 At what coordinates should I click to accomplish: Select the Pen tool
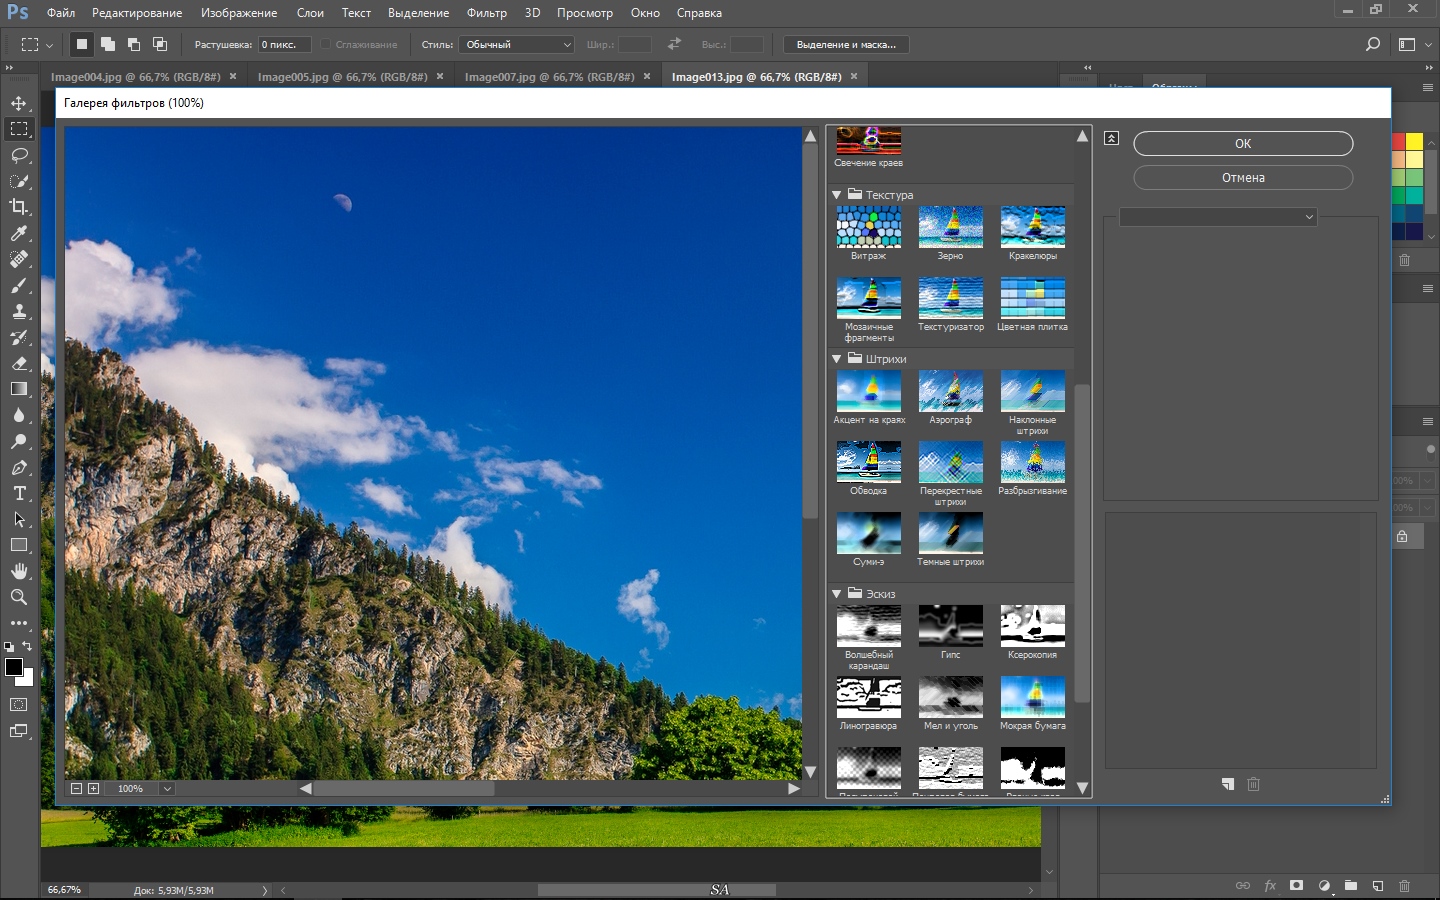pos(19,467)
